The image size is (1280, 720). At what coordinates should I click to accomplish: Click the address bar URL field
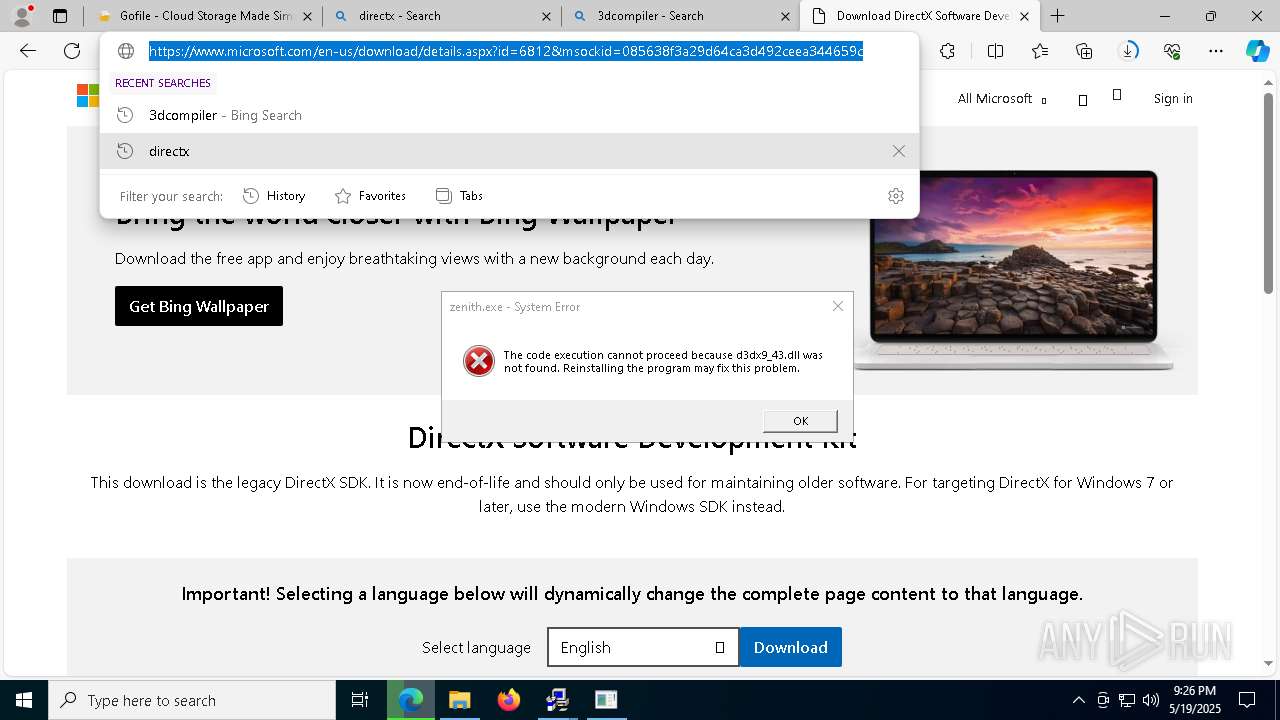click(x=506, y=51)
